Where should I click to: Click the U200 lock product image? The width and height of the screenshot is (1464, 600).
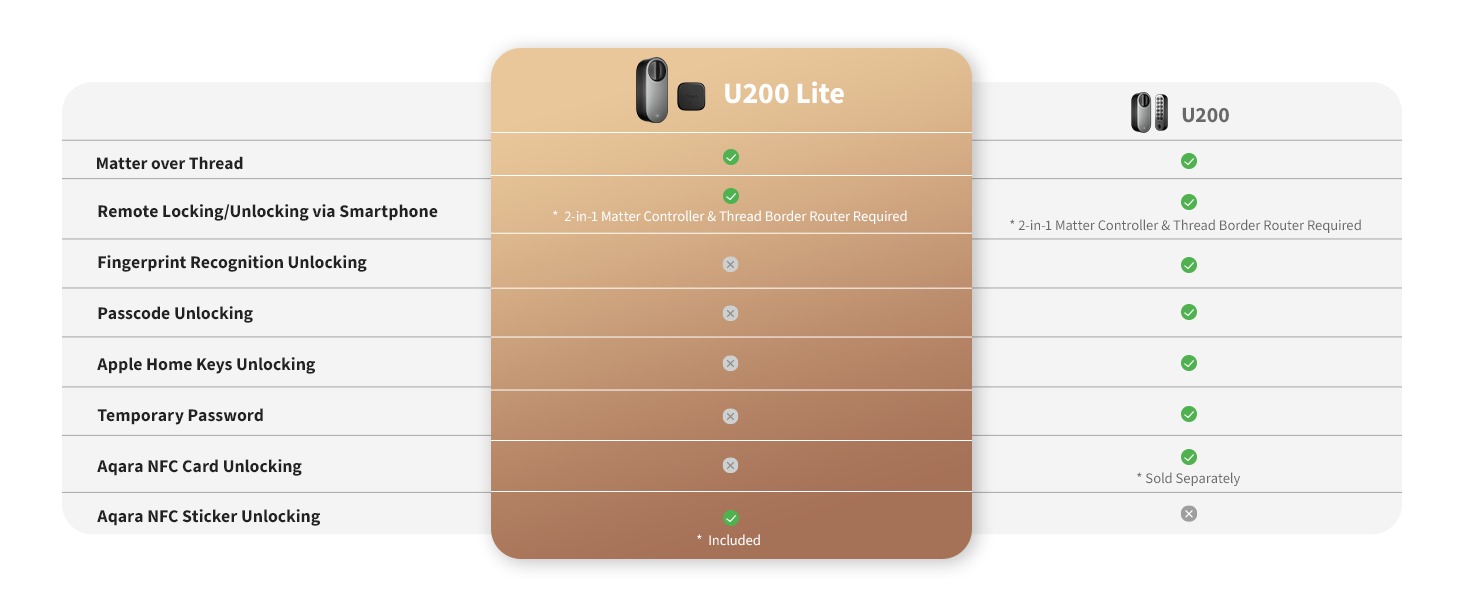point(1149,113)
